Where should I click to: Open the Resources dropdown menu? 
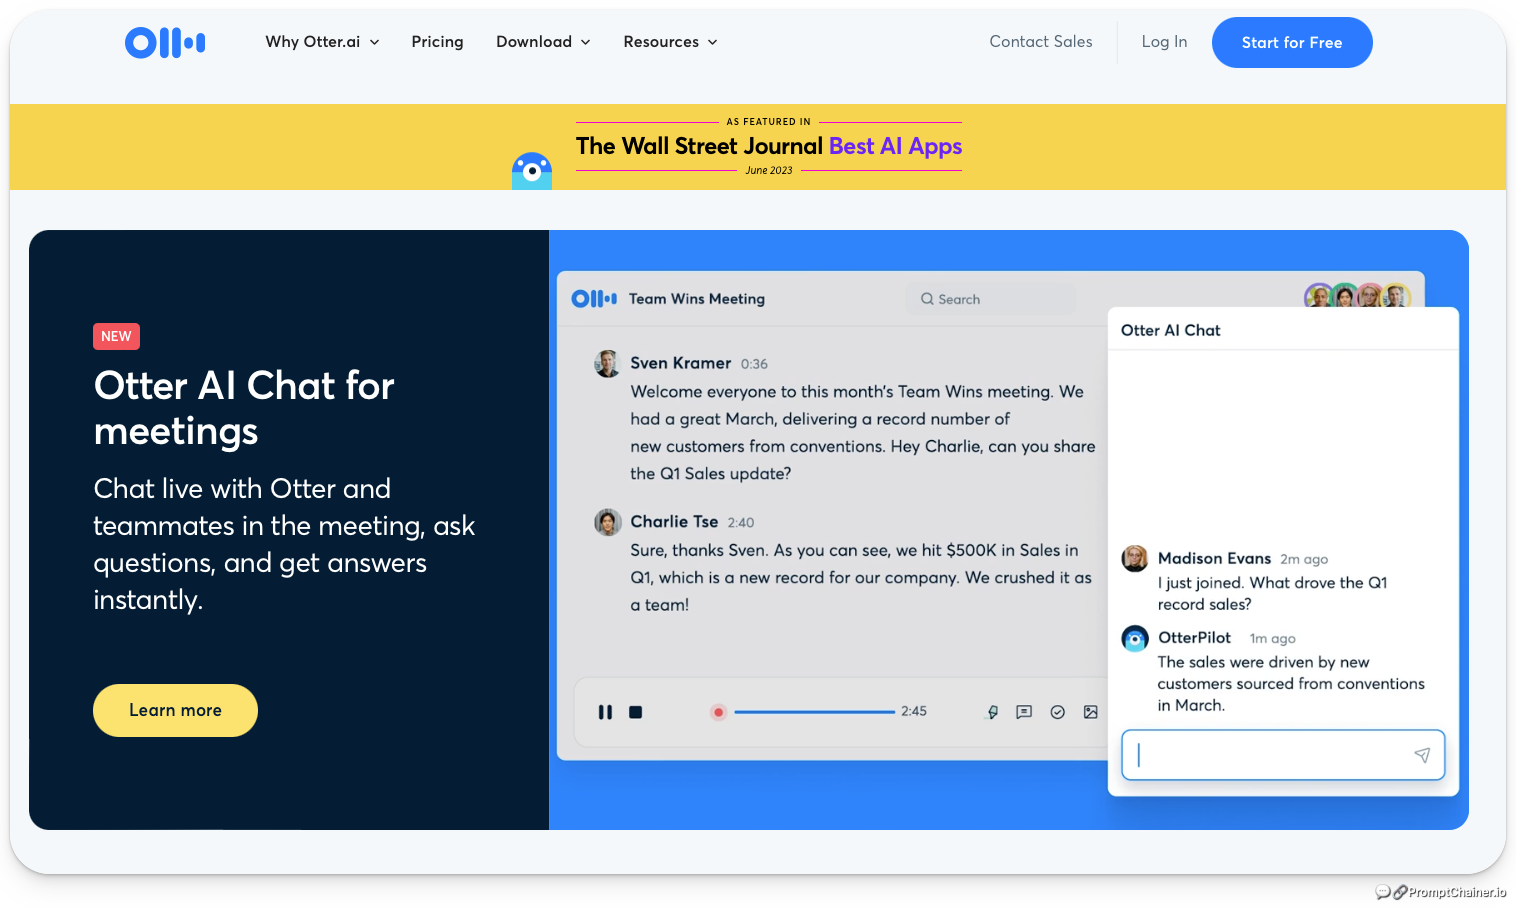[x=670, y=42]
